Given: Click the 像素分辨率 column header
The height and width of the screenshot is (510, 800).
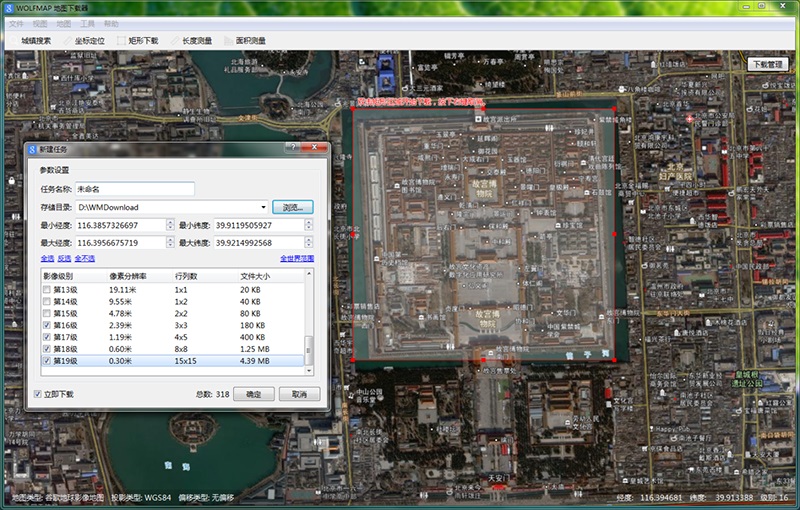Looking at the screenshot, I should pos(139,276).
